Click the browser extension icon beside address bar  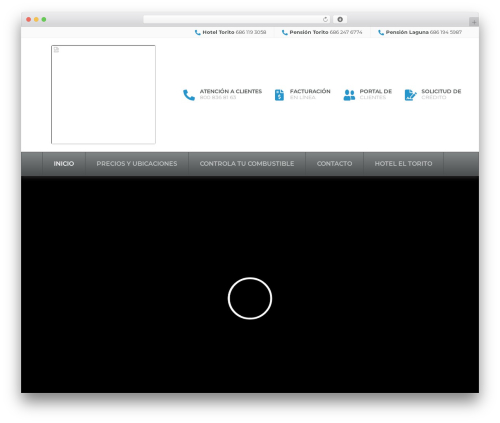(340, 20)
